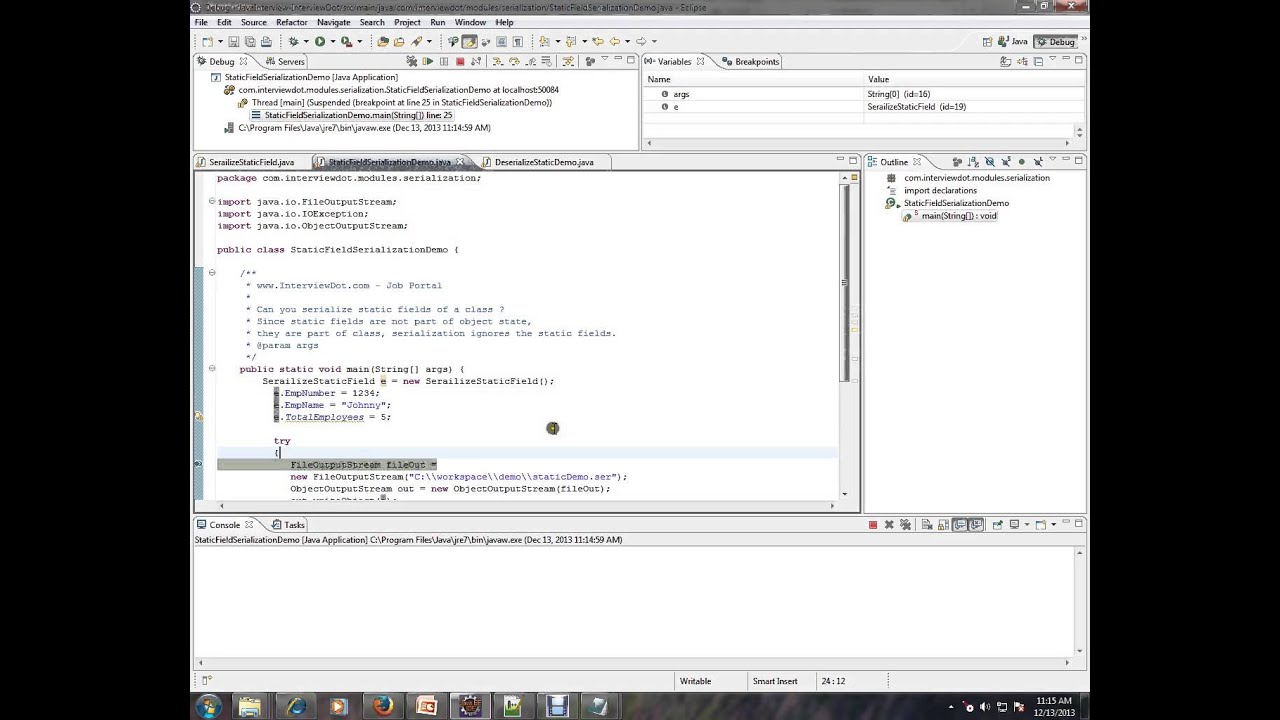This screenshot has width=1280, height=720.
Task: Click the Suspend icon in Debug view
Action: (444, 61)
